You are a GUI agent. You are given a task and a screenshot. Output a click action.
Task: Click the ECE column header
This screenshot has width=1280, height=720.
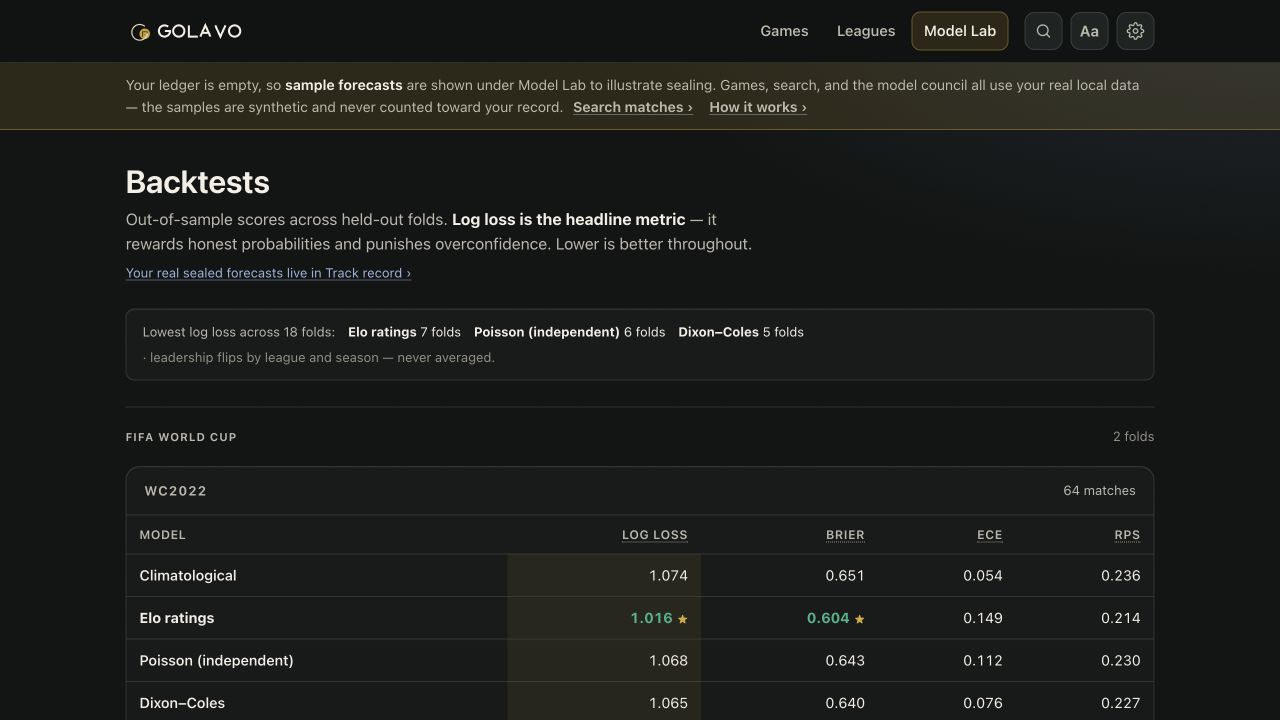(x=989, y=535)
